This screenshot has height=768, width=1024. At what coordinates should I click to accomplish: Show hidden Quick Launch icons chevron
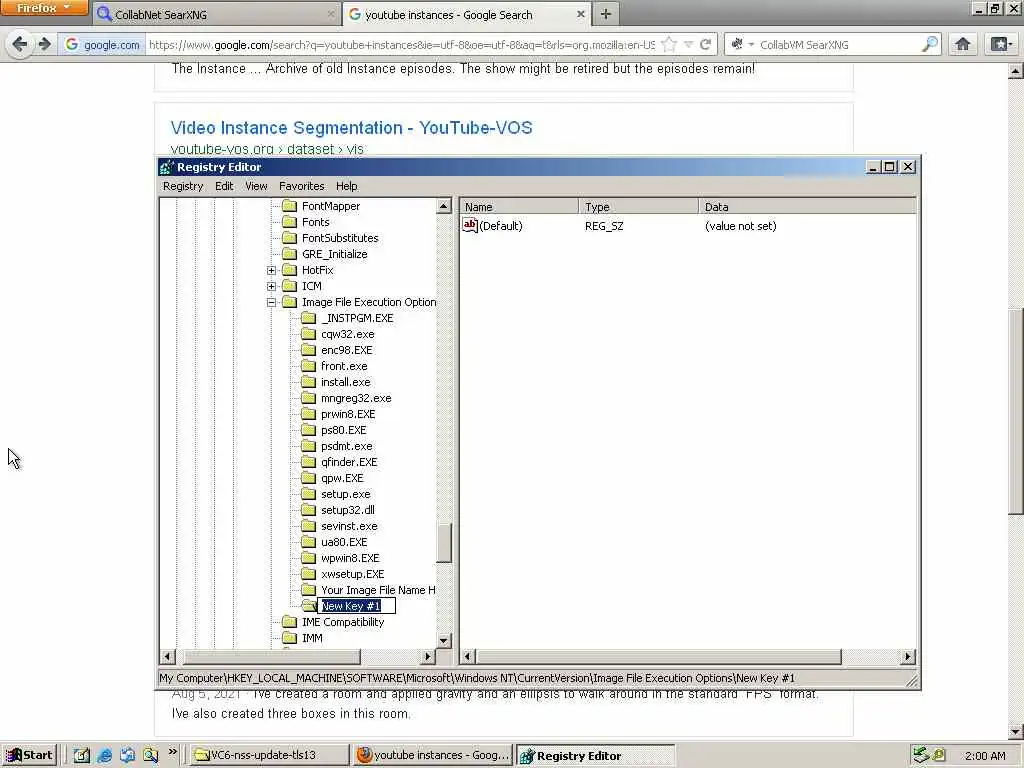click(x=172, y=752)
